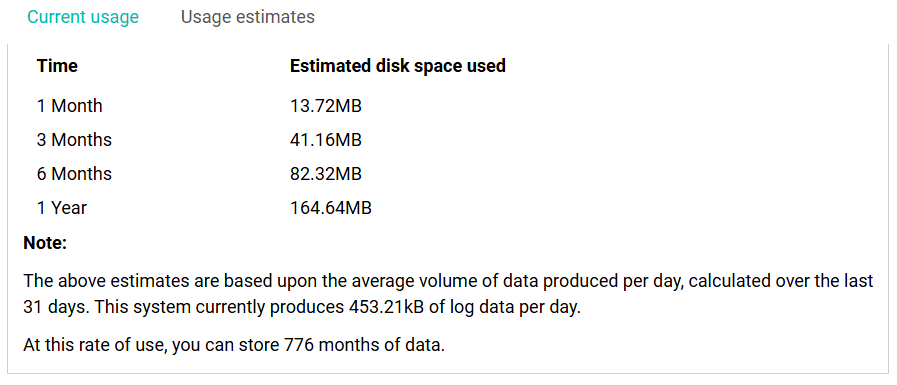Screen dimensions: 897x385
Task: Click the 1 Month row label
Action: click(x=70, y=106)
